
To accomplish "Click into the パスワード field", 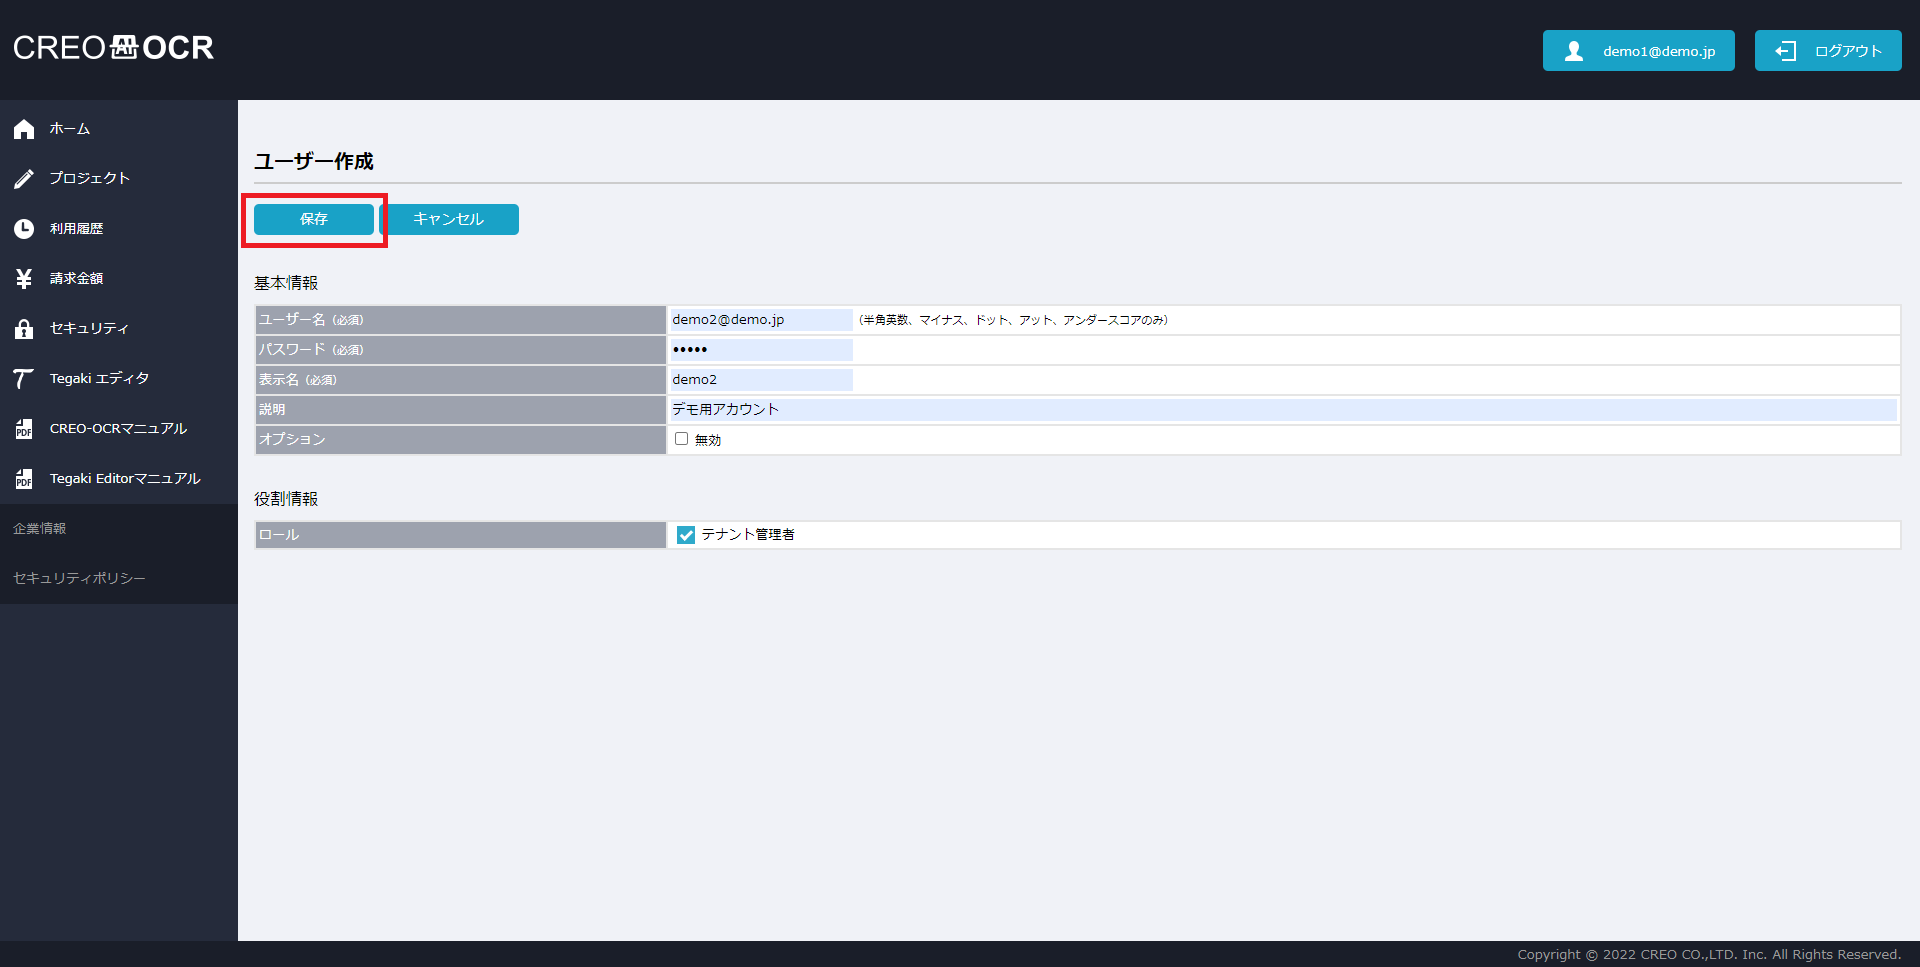I will point(760,350).
